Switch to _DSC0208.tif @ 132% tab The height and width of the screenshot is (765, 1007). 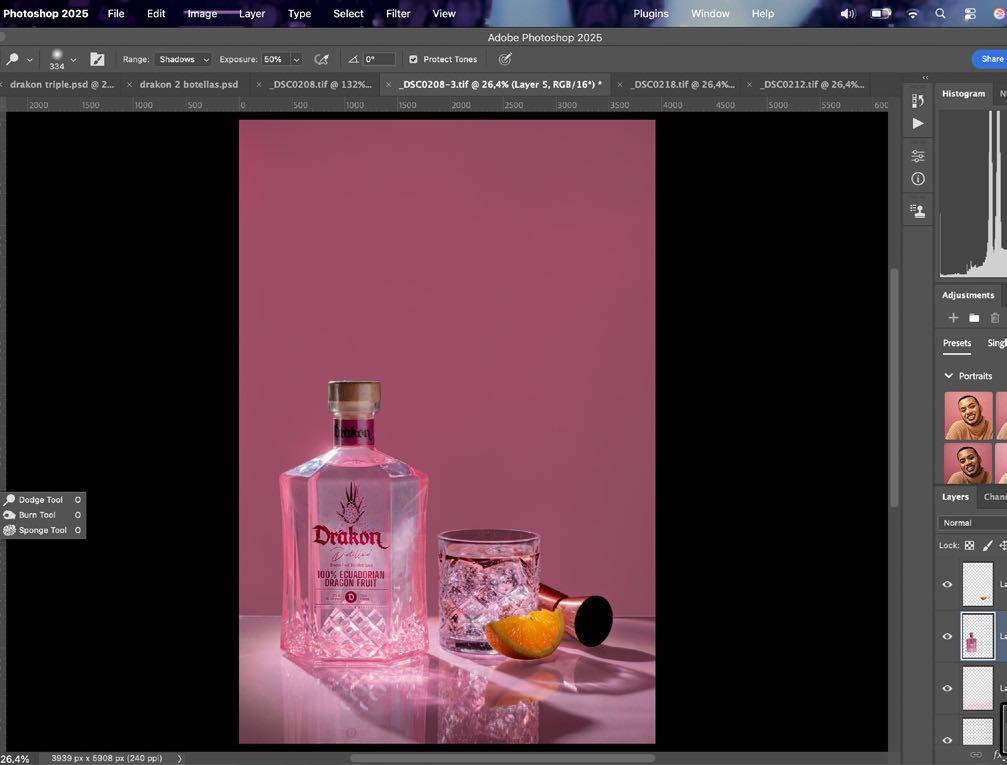(x=320, y=84)
